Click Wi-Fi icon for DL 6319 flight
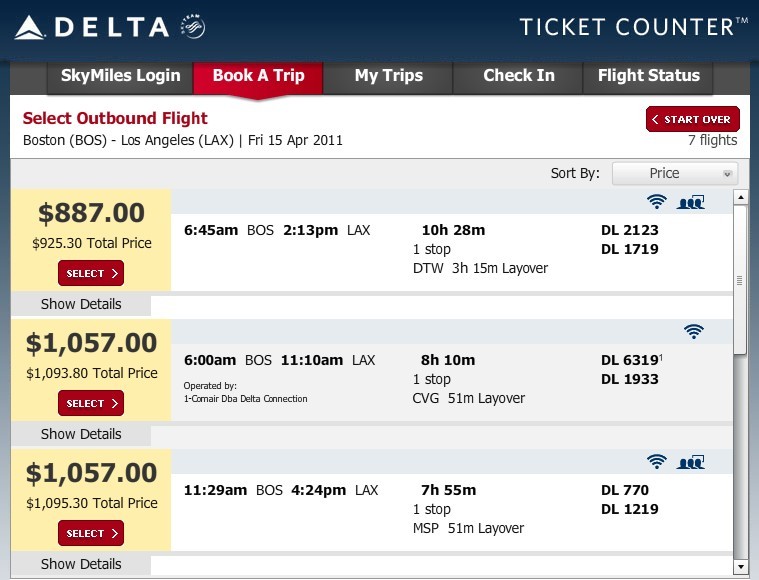The height and width of the screenshot is (580, 759). pyautogui.click(x=693, y=332)
